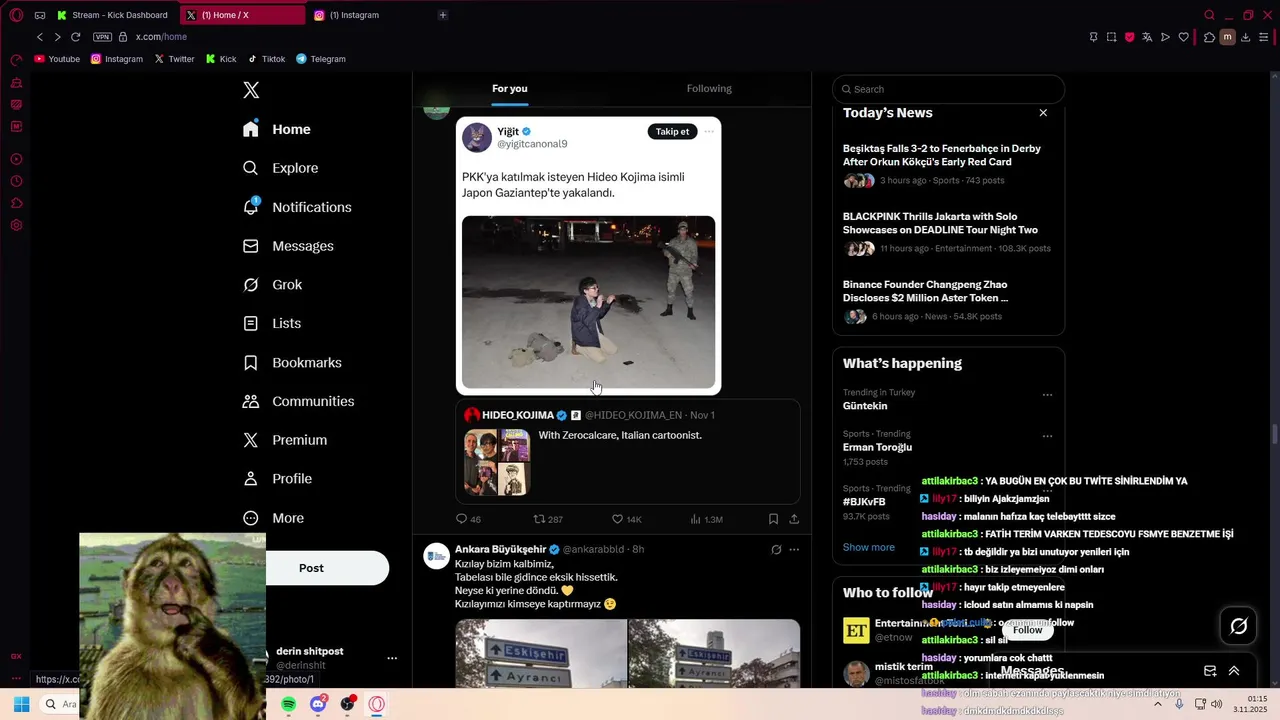1280x720 pixels.
Task: Click the Windows Start button
Action: [x=21, y=704]
